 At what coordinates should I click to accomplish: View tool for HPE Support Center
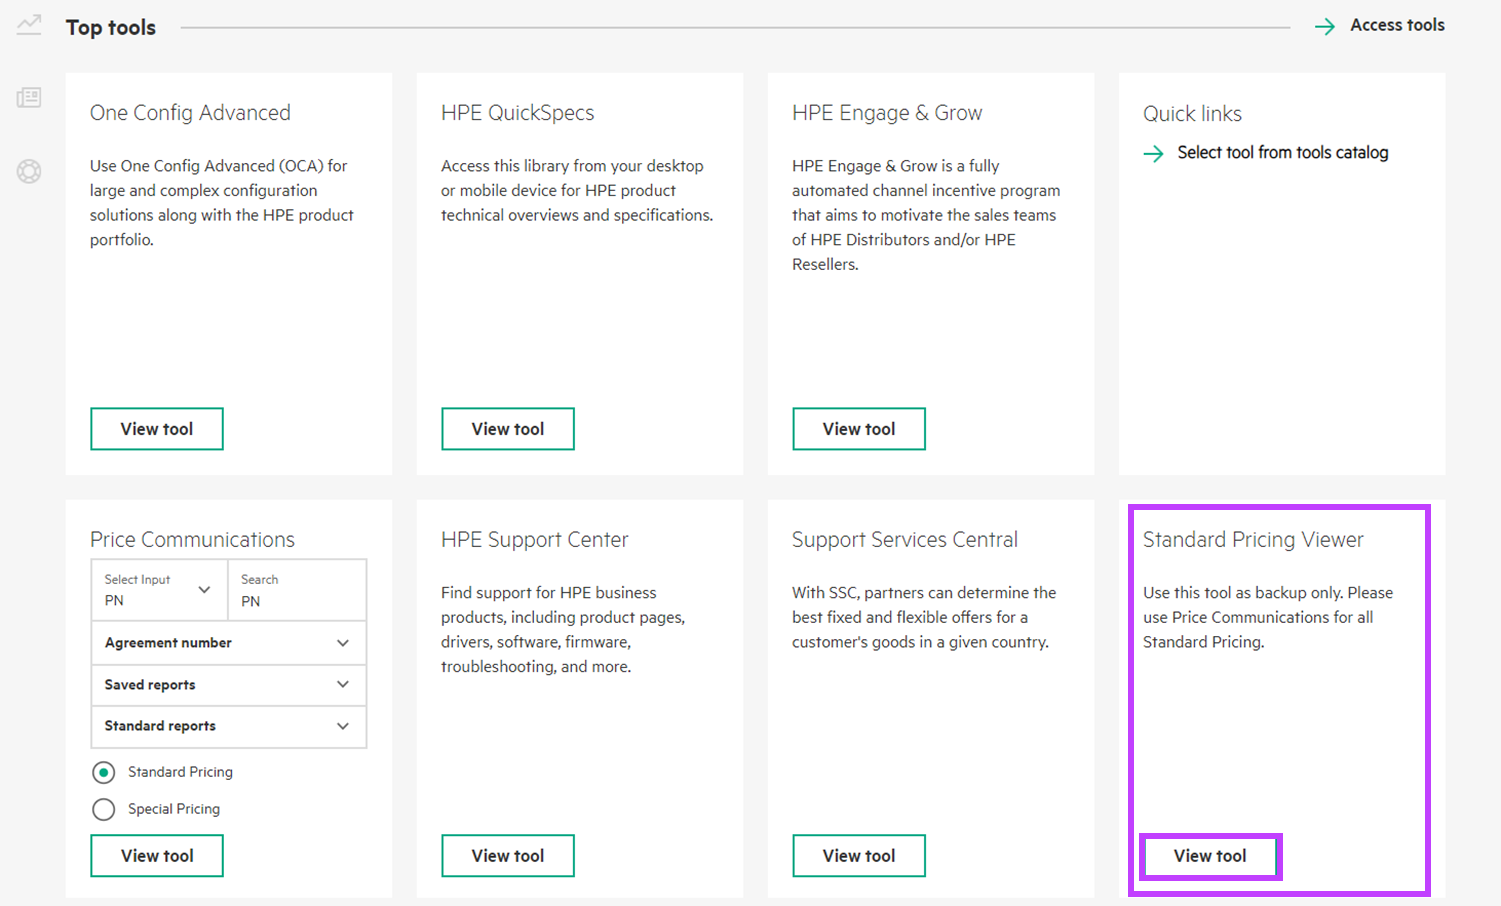[508, 856]
